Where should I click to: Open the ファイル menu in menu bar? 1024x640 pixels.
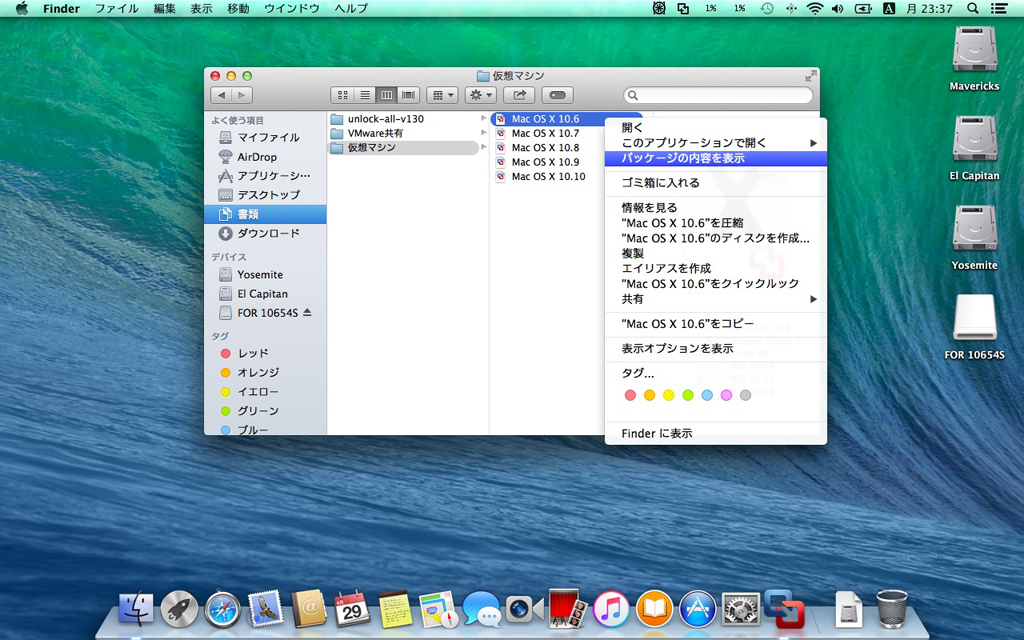116,8
